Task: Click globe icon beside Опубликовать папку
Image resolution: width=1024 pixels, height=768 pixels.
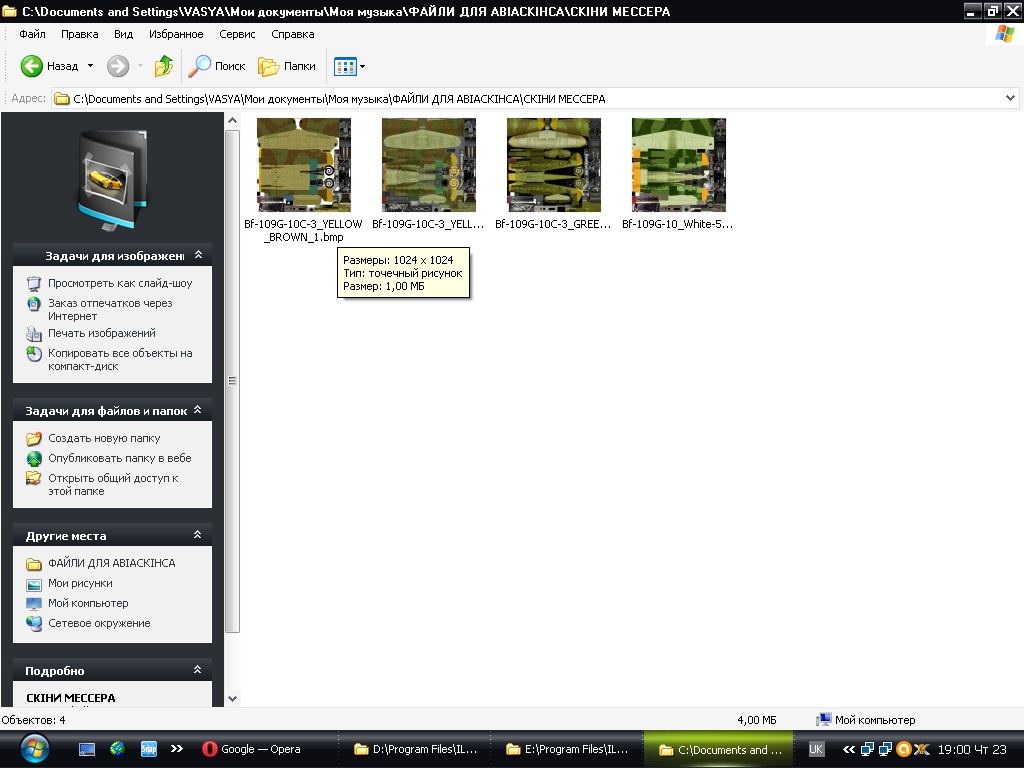Action: [34, 459]
